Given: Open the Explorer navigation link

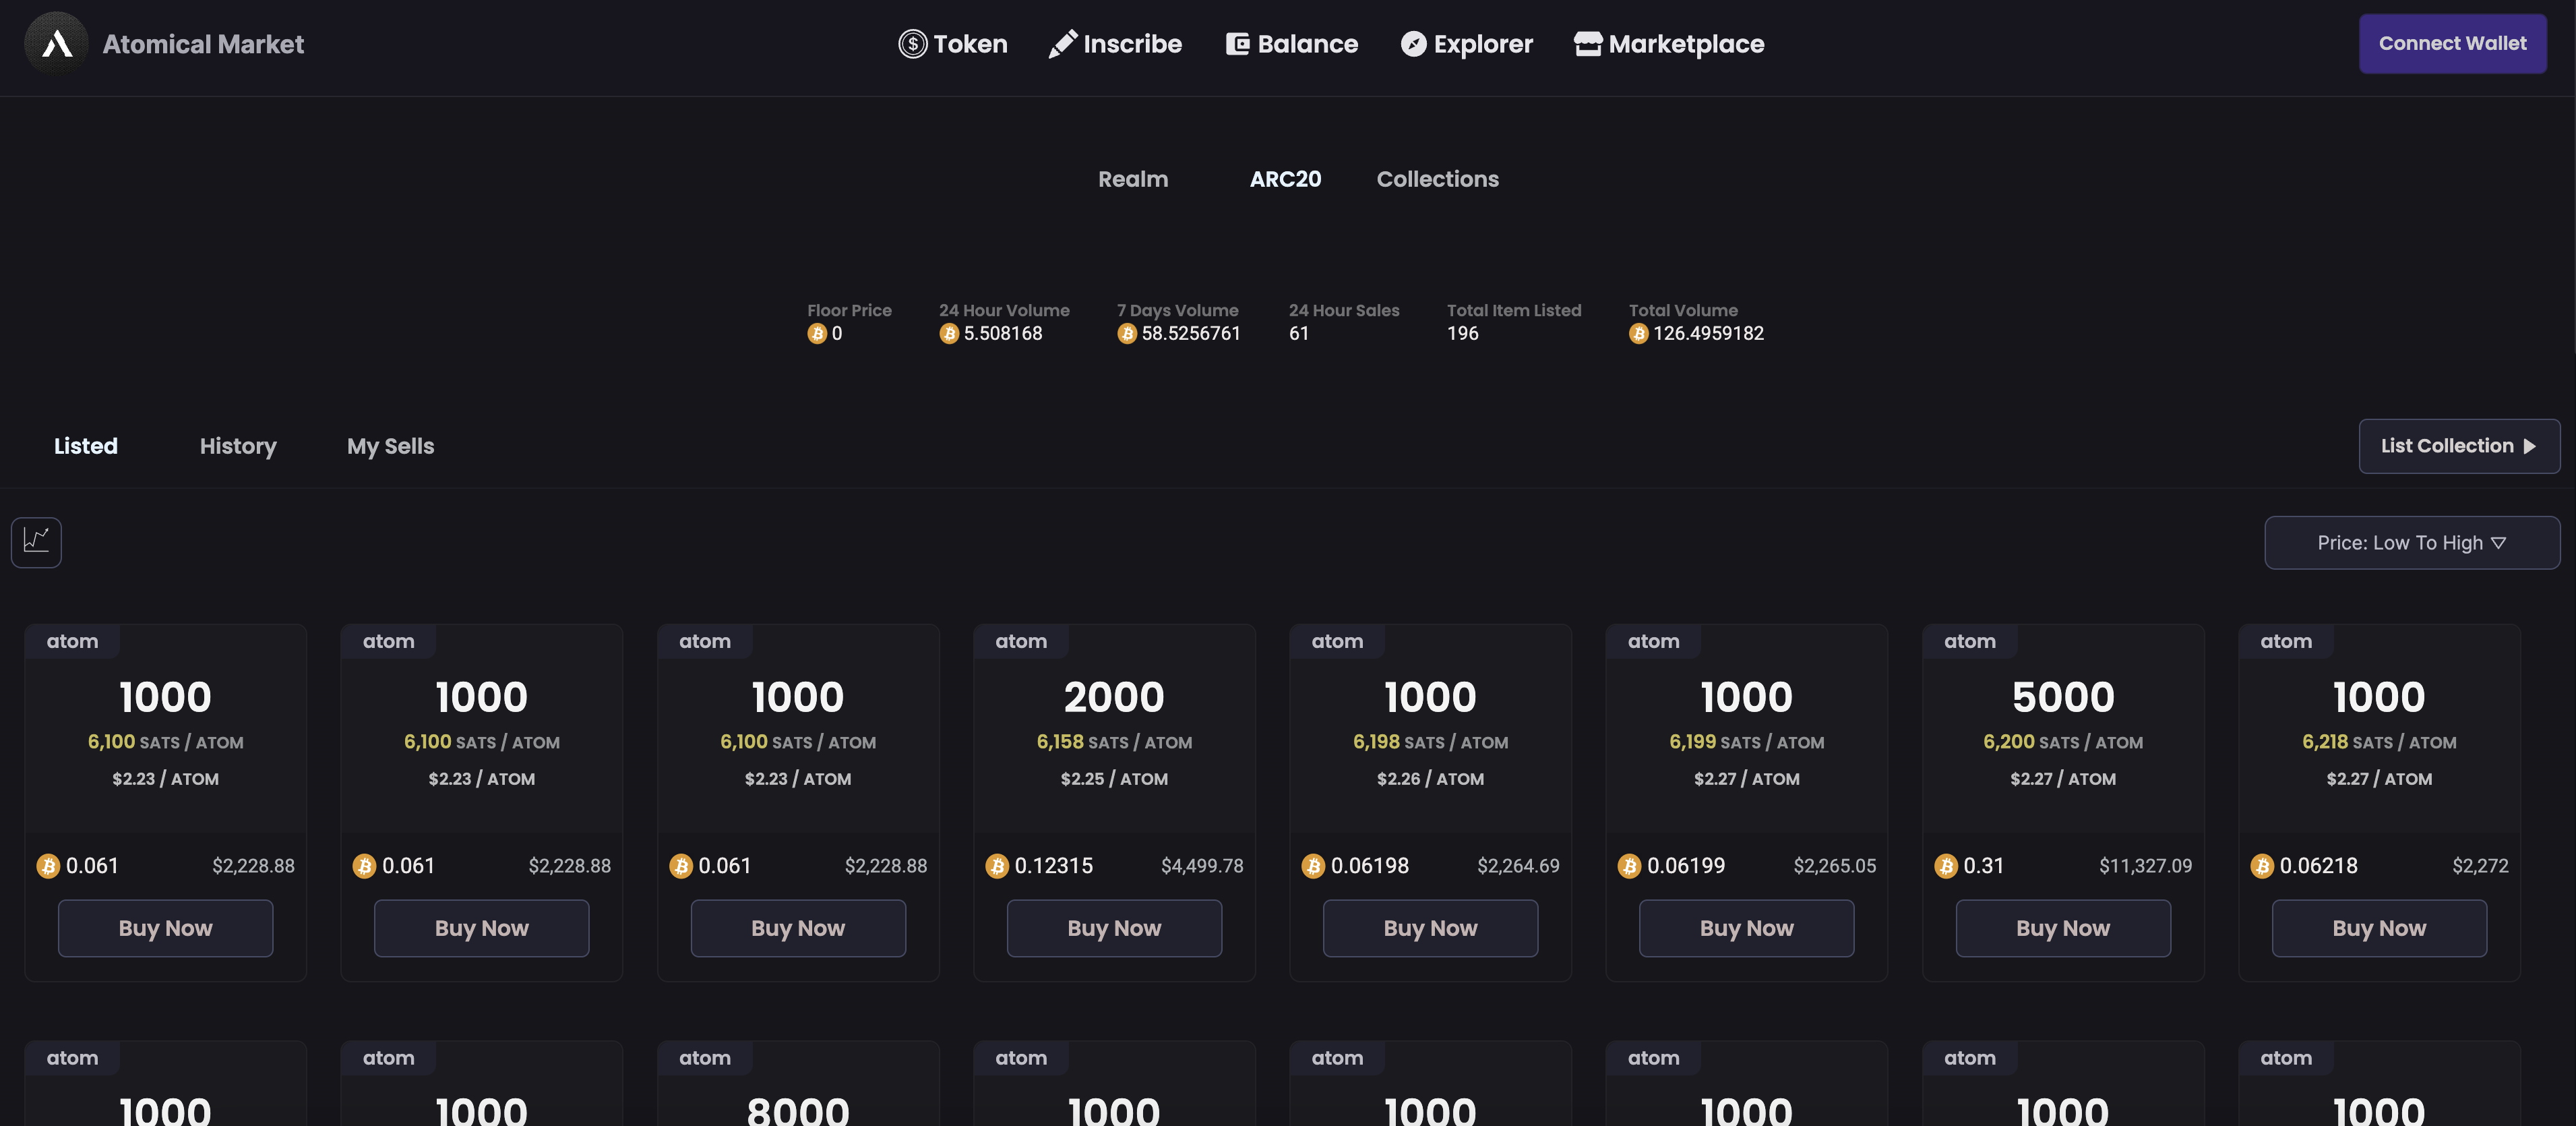Looking at the screenshot, I should [x=1467, y=44].
